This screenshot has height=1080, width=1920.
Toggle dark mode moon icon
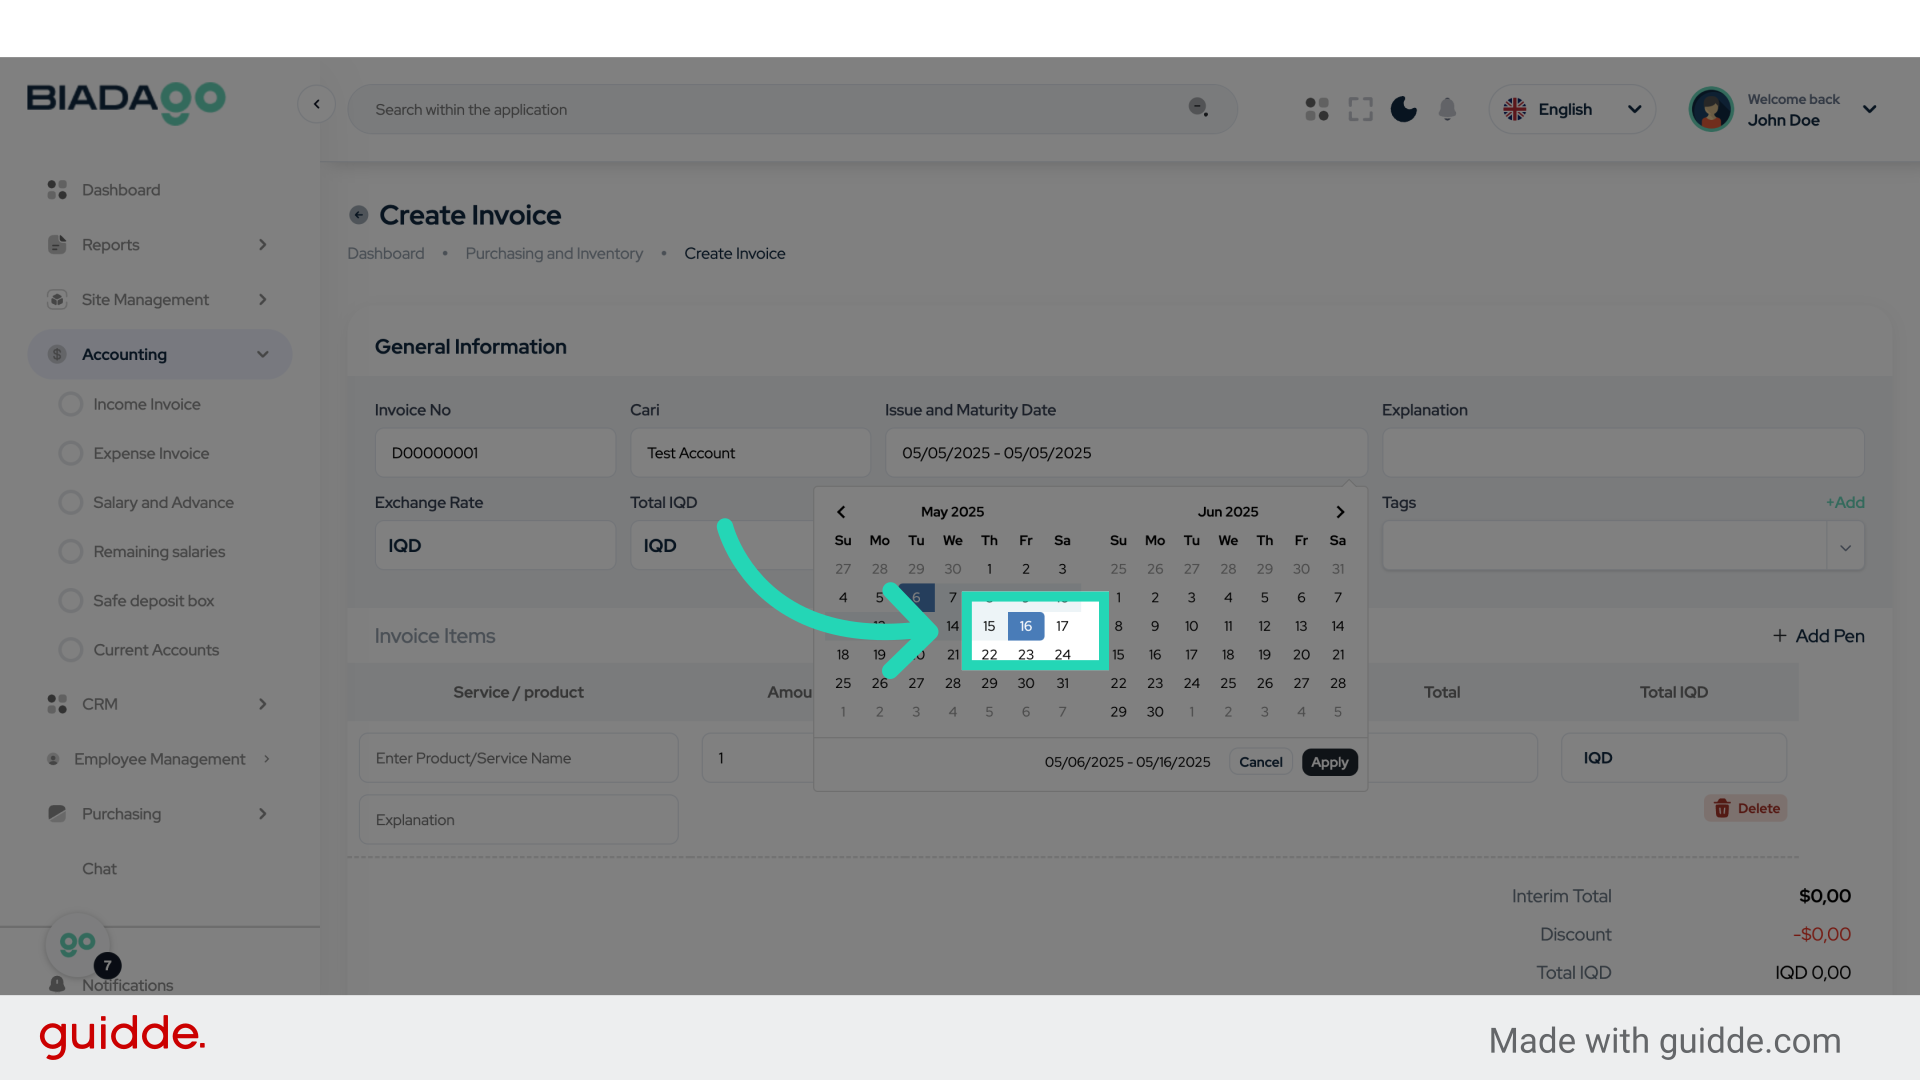[1403, 109]
